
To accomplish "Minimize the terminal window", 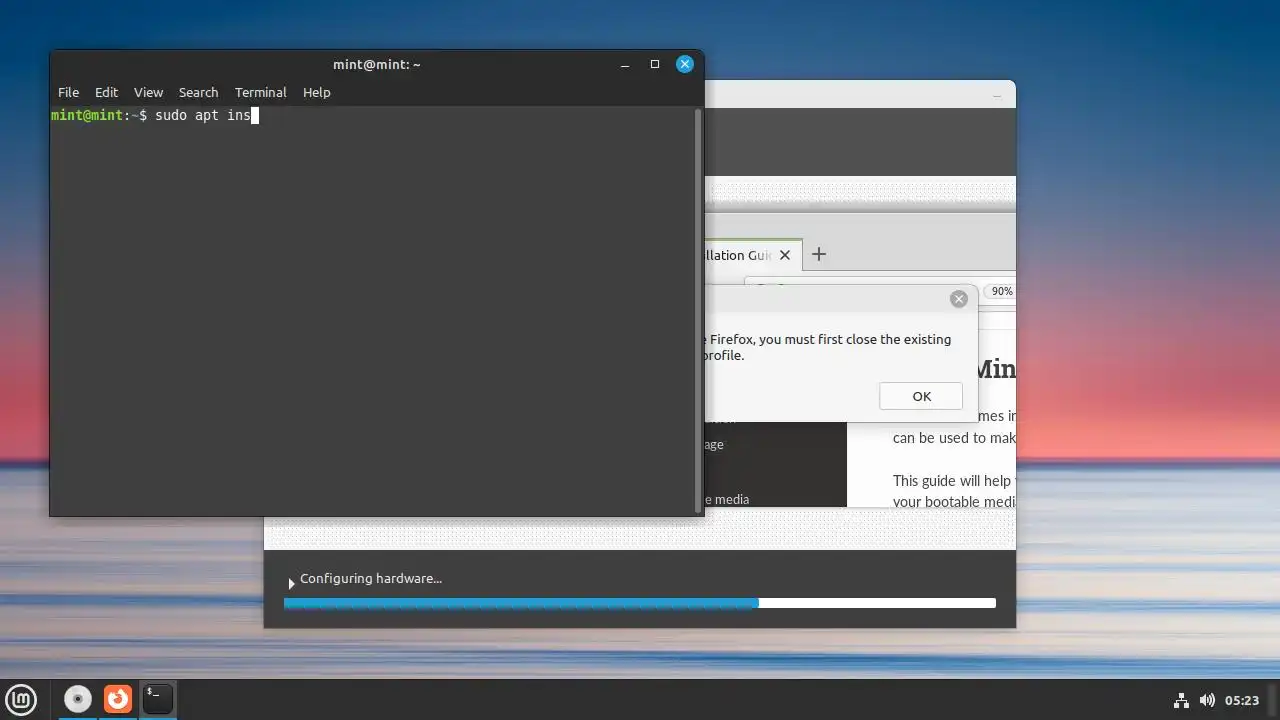I will point(625,64).
